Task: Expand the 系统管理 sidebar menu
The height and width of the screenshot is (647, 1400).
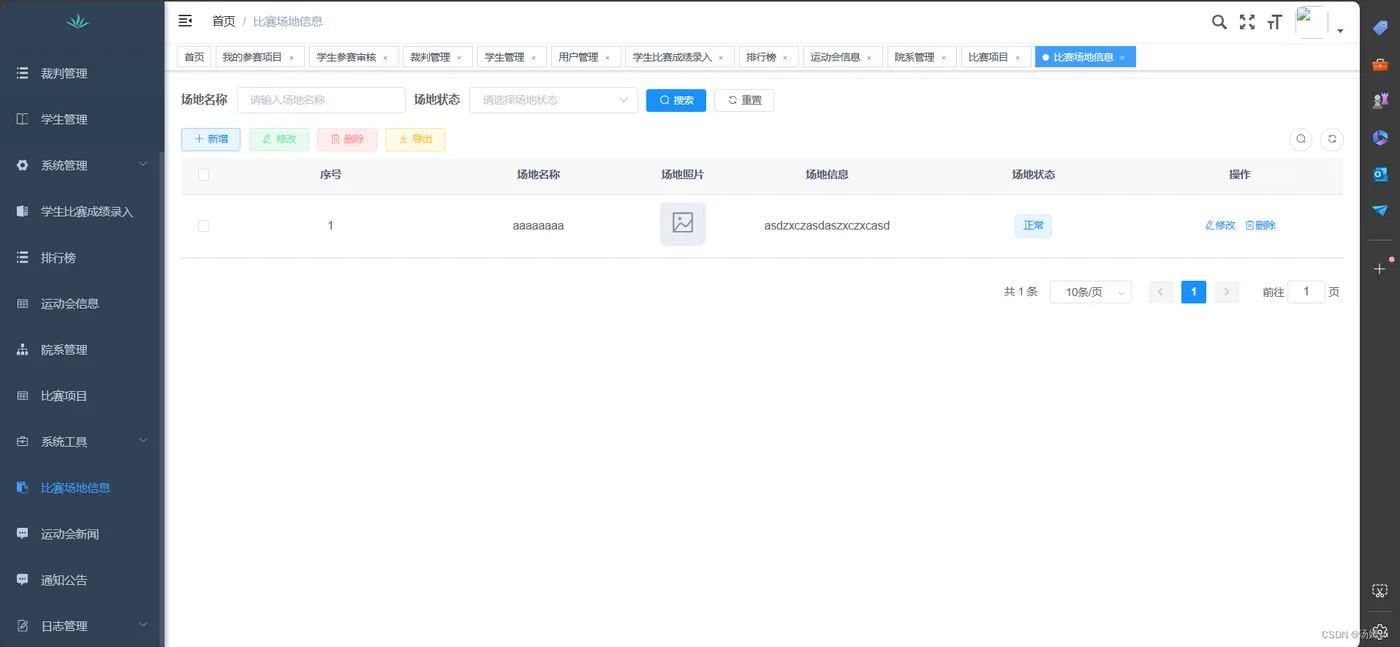Action: 82,165
